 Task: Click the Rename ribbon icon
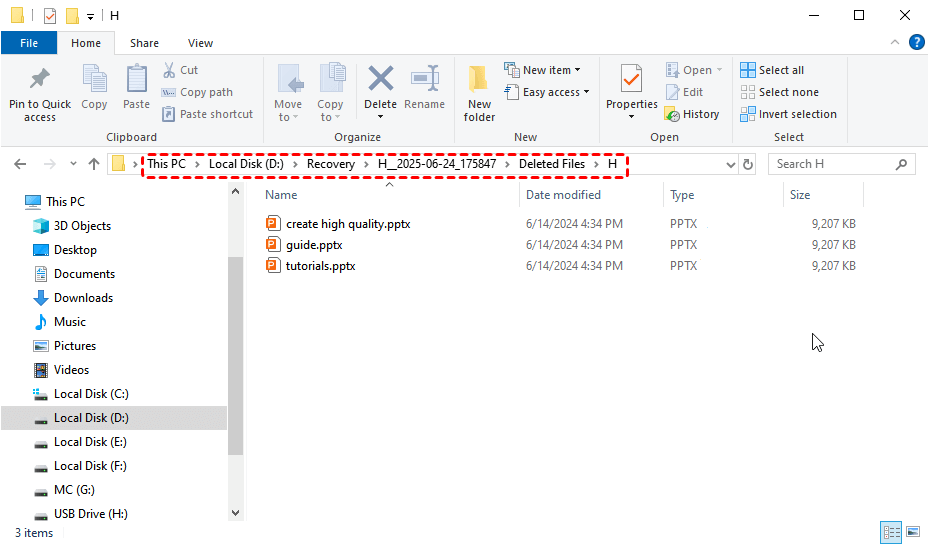[x=425, y=79]
